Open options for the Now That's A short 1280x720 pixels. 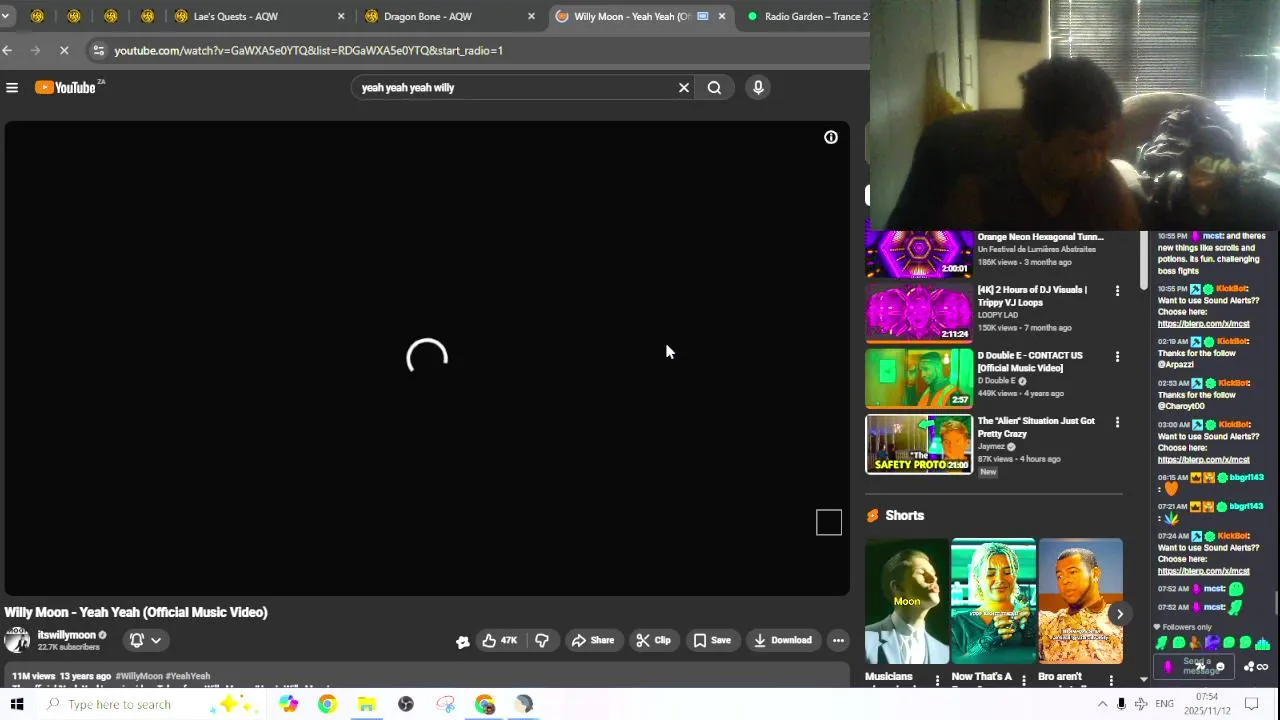coord(1023,680)
